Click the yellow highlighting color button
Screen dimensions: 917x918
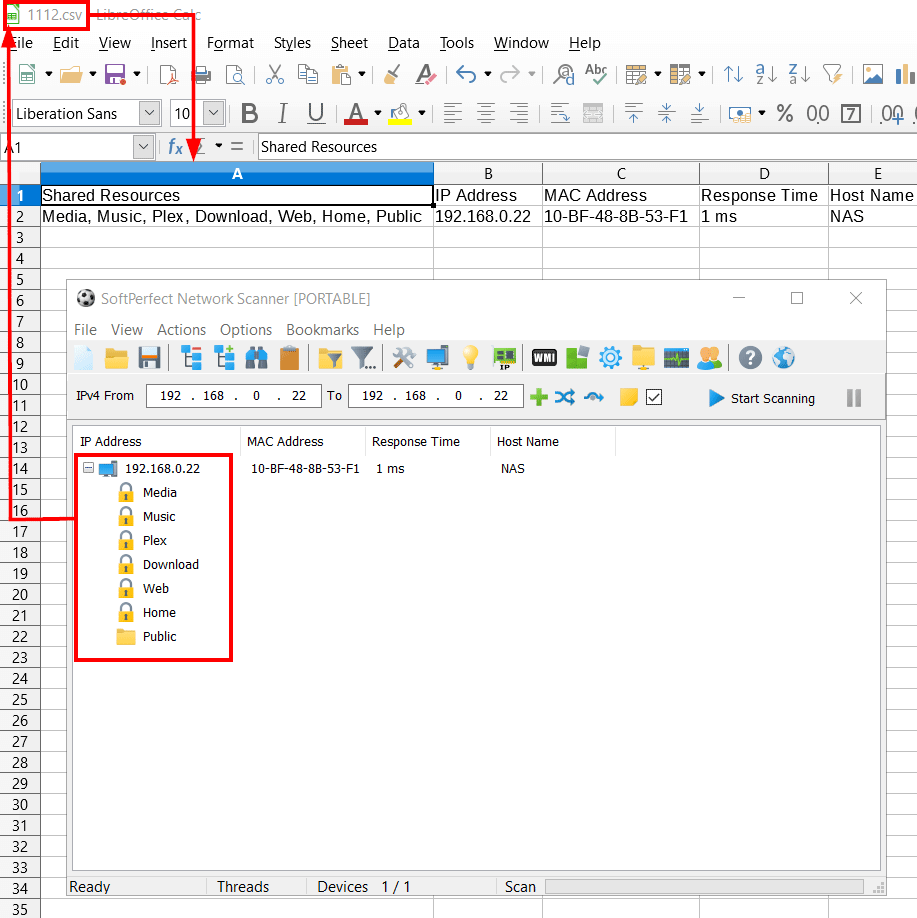click(401, 113)
